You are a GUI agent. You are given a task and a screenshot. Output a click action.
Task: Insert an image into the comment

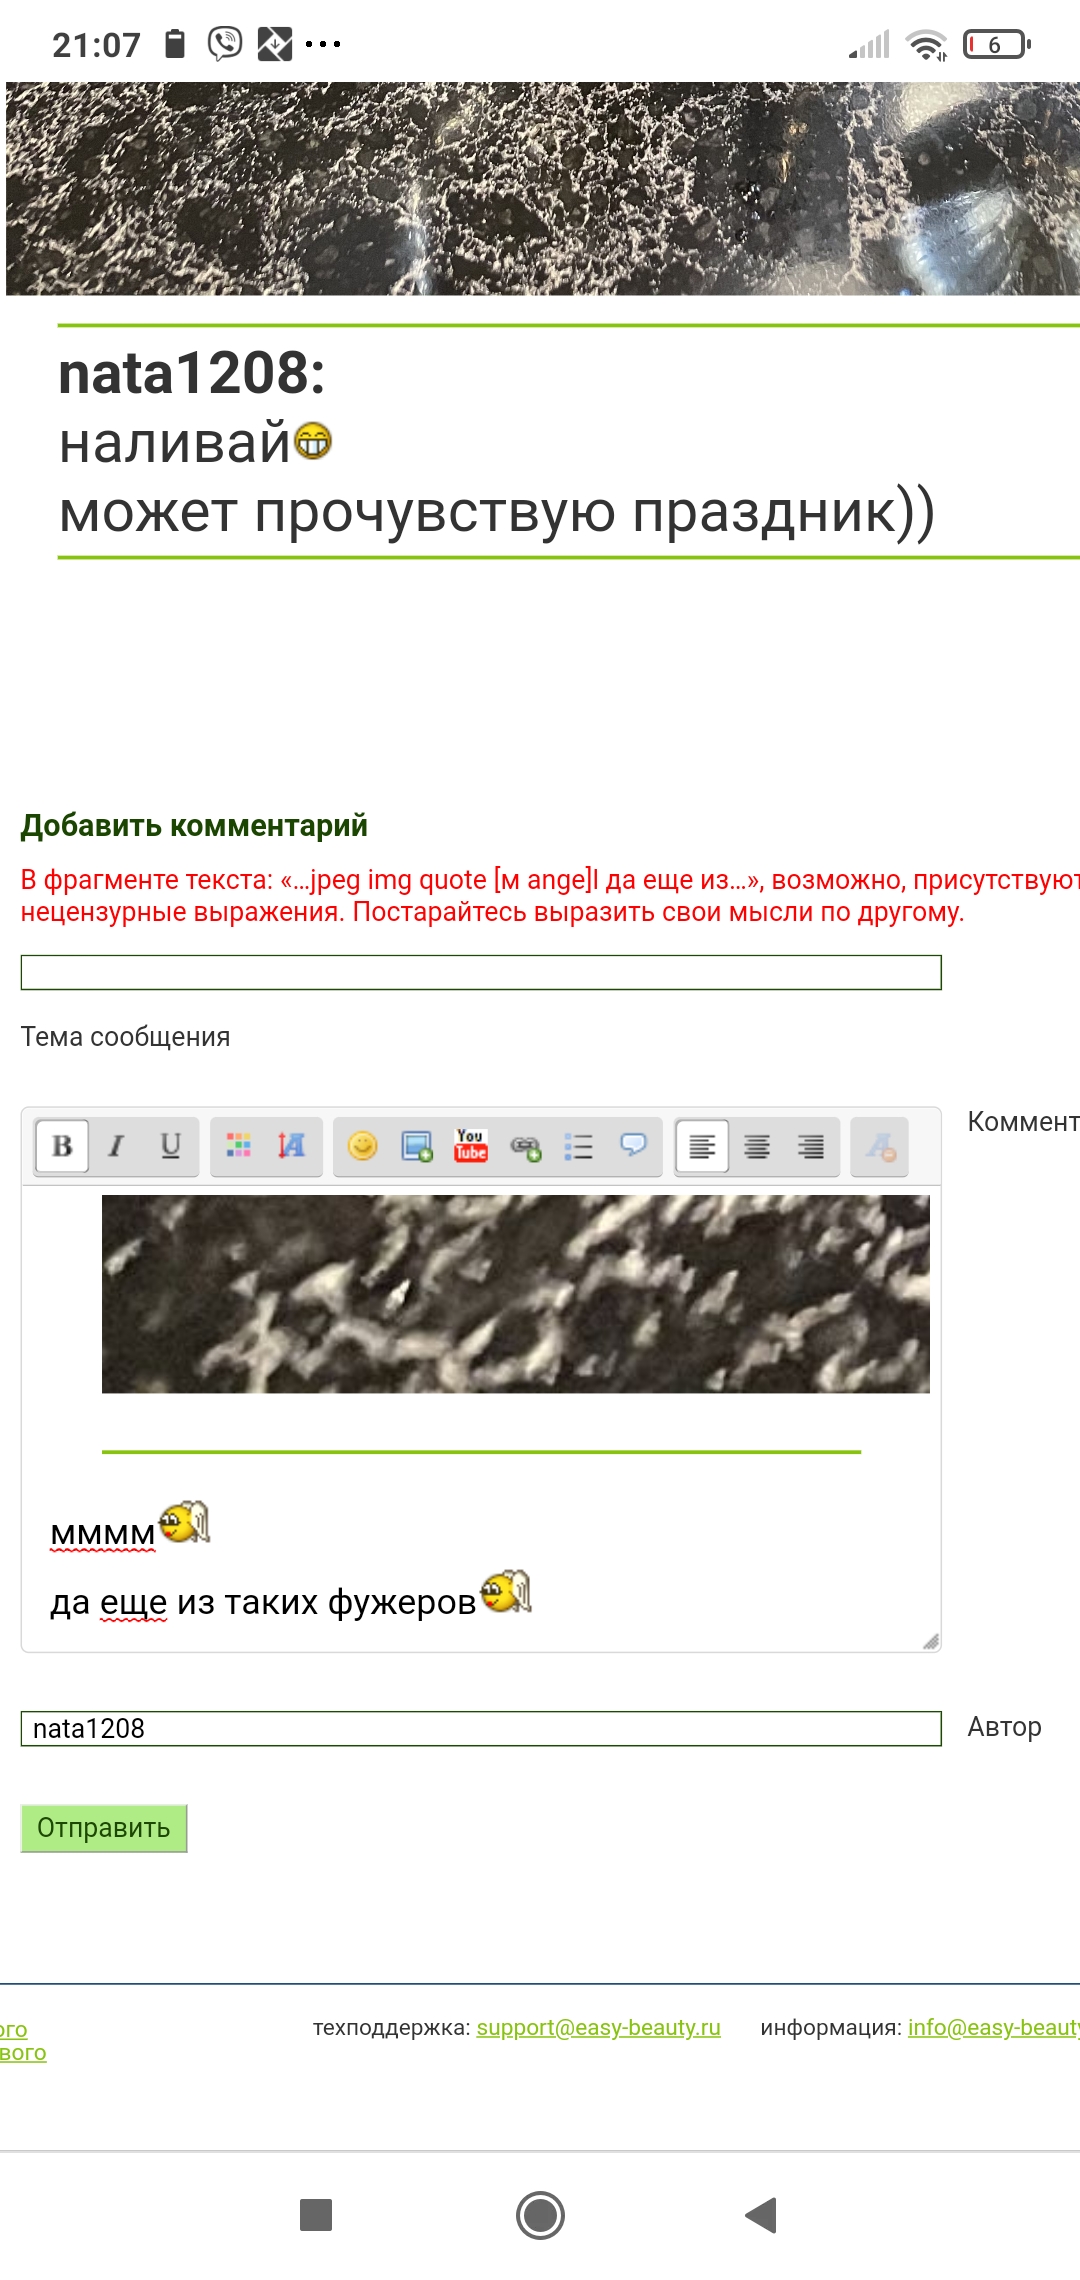[x=416, y=1146]
